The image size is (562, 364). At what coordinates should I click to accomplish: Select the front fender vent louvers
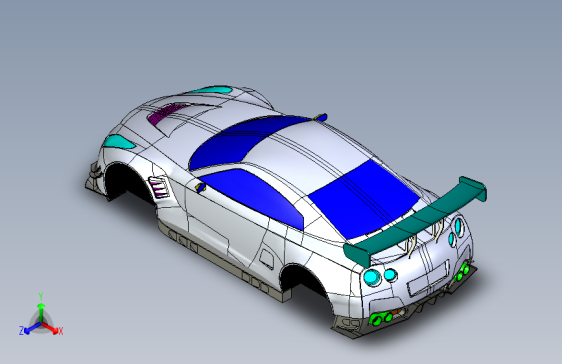click(x=159, y=187)
